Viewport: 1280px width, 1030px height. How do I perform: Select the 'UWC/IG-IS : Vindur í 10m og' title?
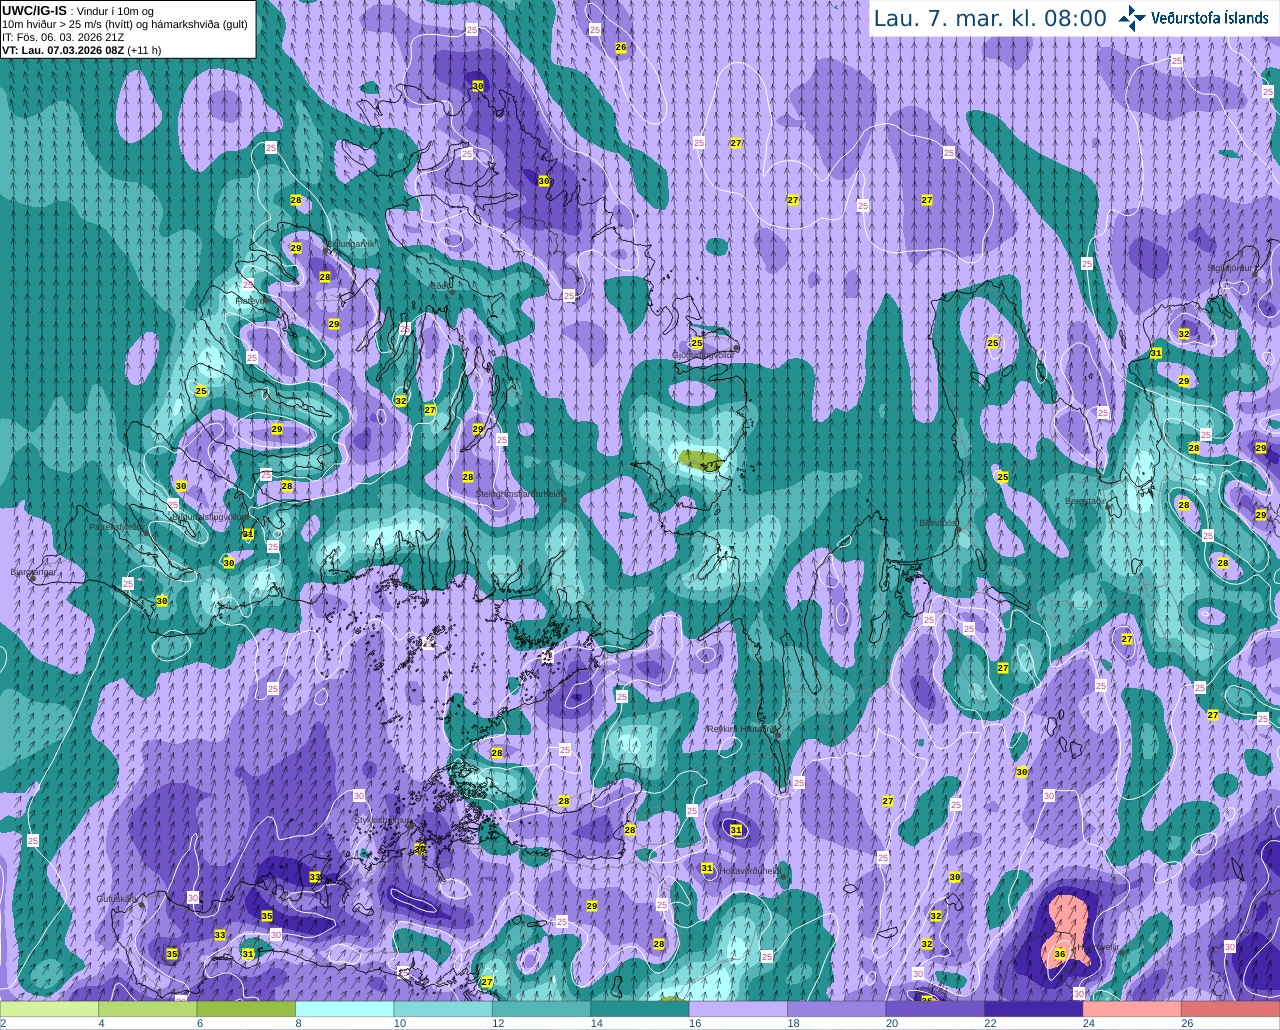pos(77,10)
